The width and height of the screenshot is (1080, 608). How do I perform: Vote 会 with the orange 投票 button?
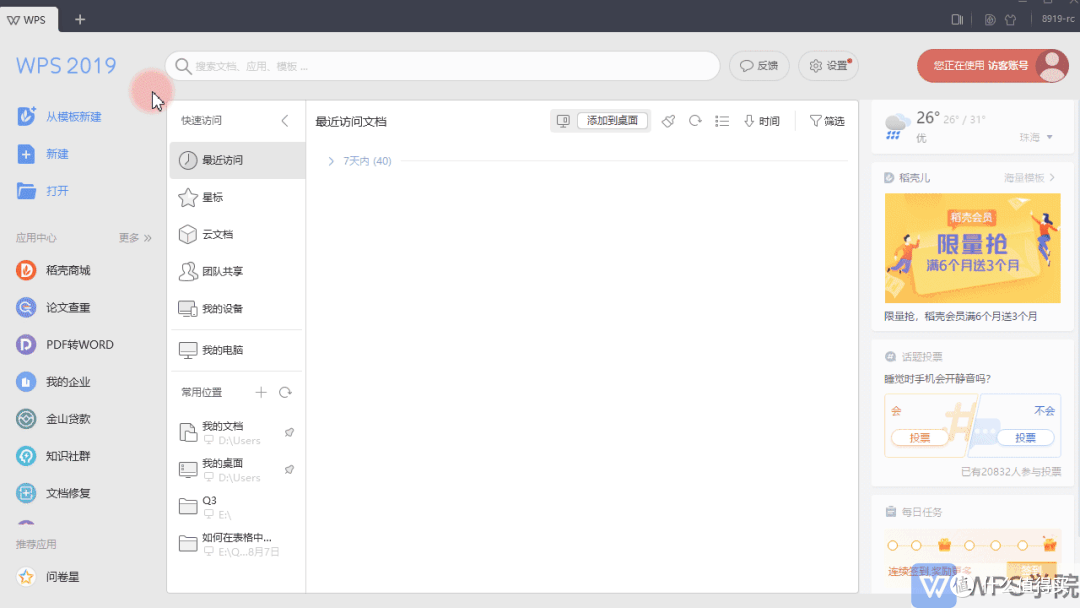tap(920, 438)
